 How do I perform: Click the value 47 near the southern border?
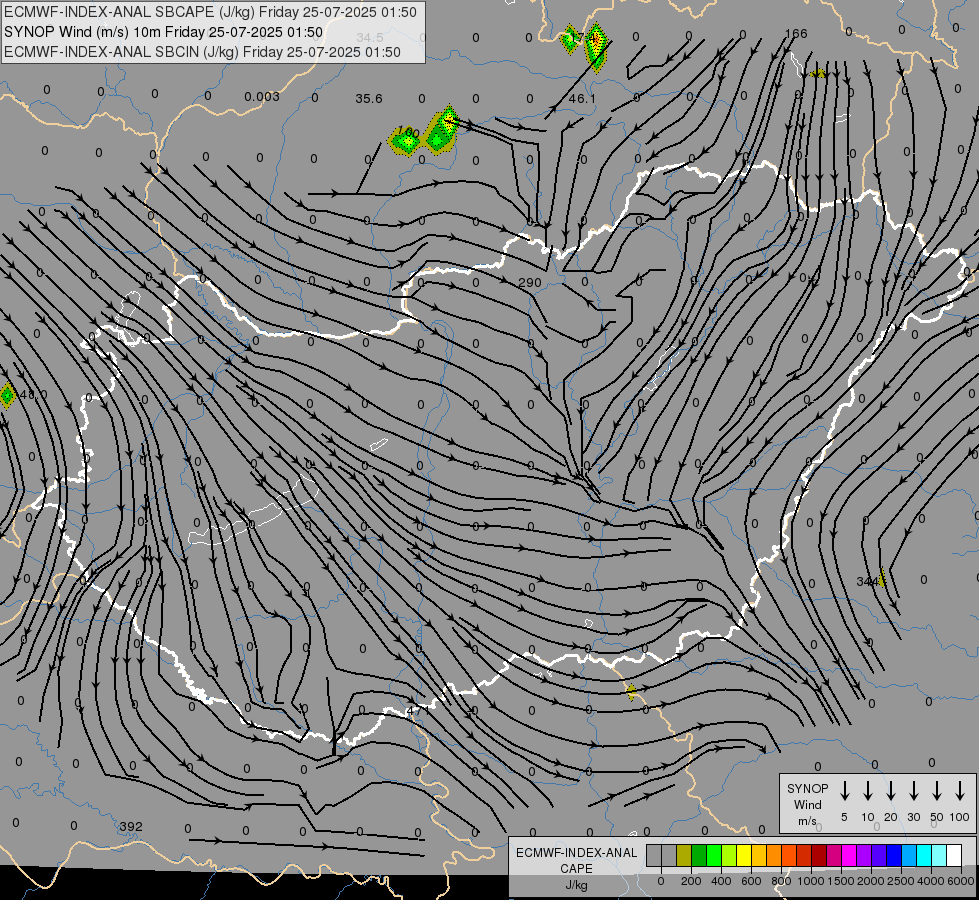click(x=417, y=711)
